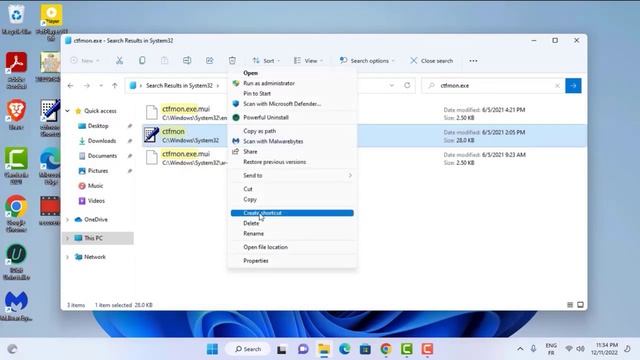
Task: Click into the ctfmon.exe search field
Action: [x=494, y=86]
